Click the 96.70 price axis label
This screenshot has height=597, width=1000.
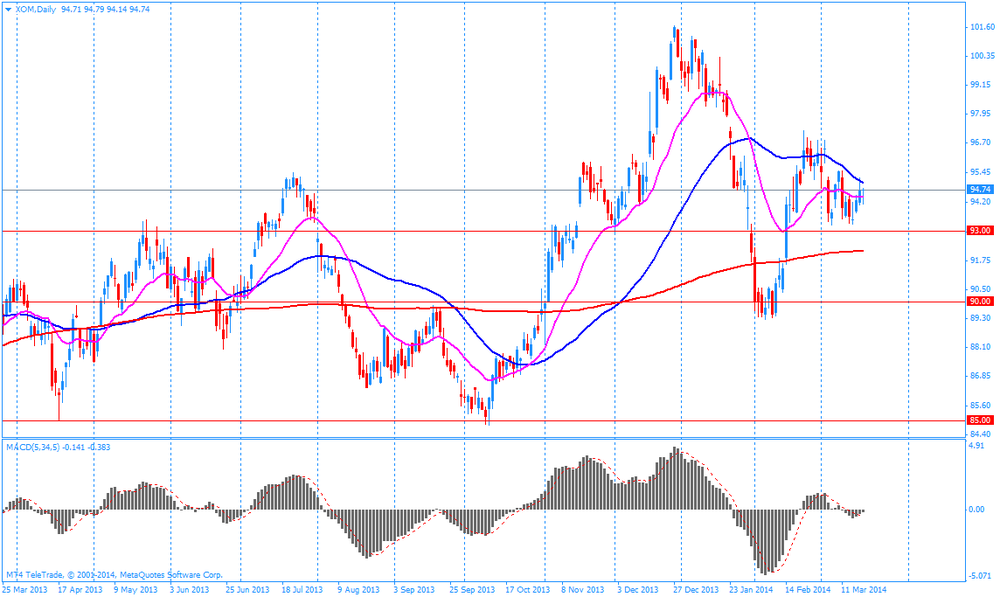tap(982, 142)
